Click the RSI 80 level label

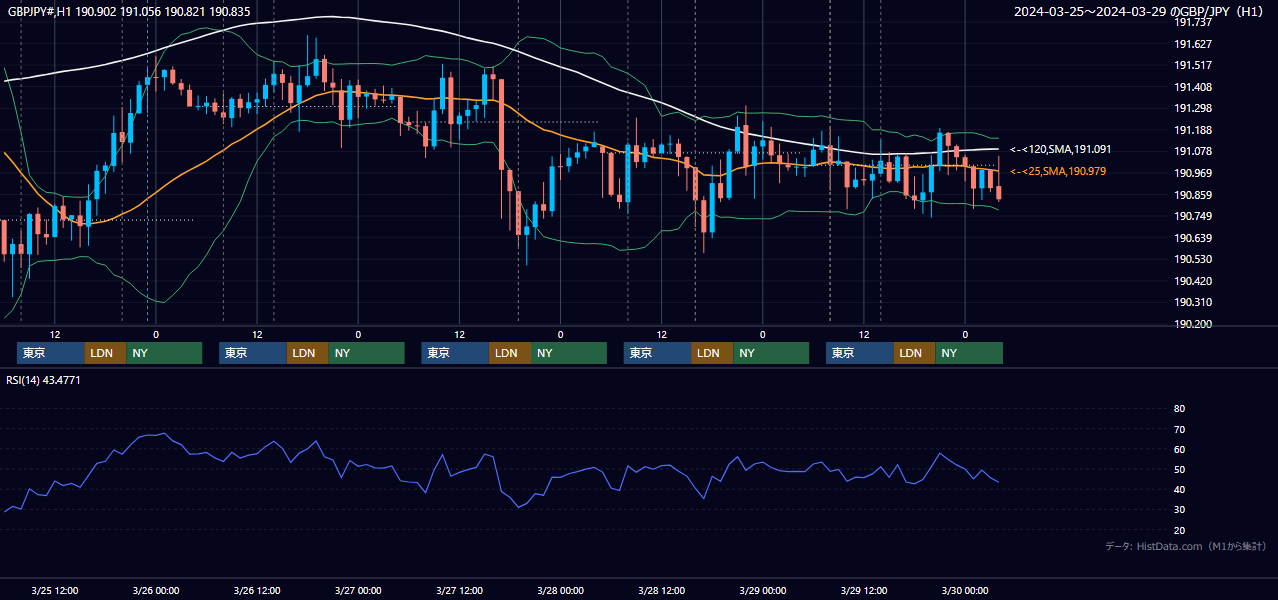[1179, 409]
